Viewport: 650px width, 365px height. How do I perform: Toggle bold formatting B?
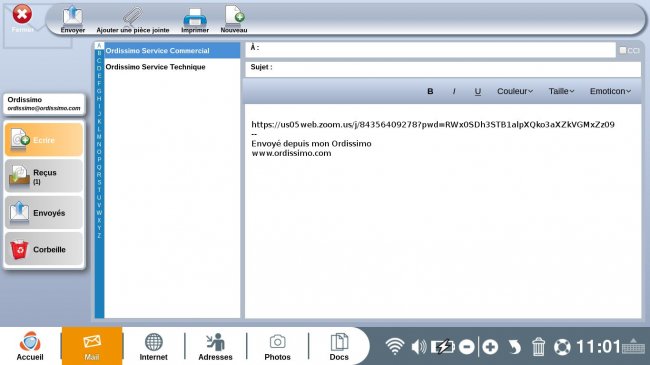[x=430, y=91]
